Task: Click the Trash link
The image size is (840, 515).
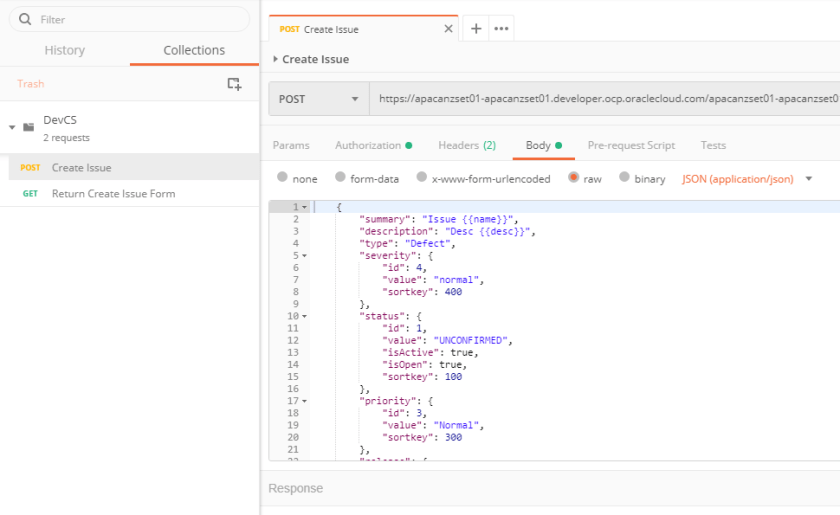Action: (x=31, y=84)
